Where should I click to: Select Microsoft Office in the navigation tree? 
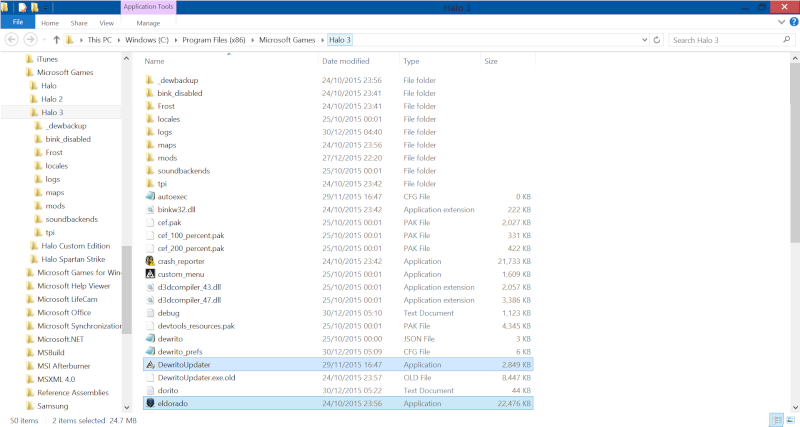[64, 312]
